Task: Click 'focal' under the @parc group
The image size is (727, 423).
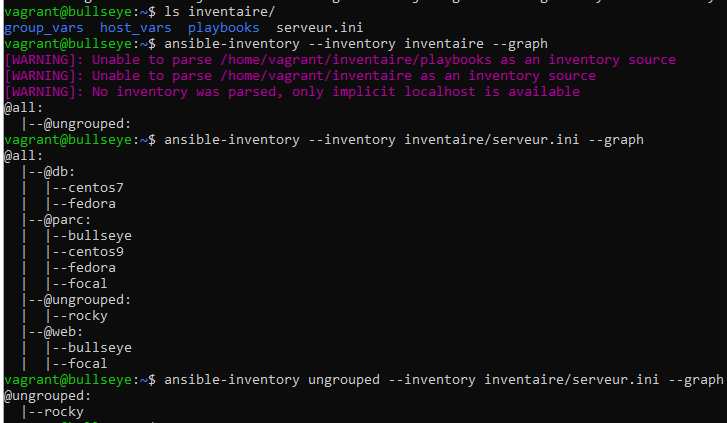Action: tap(88, 284)
